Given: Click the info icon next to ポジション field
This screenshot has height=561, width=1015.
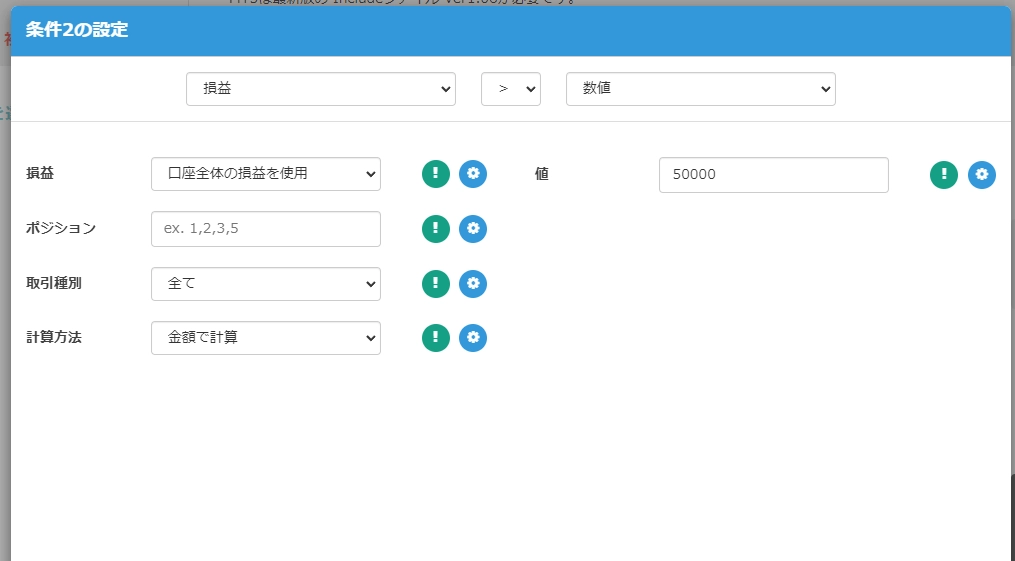Looking at the screenshot, I should pyautogui.click(x=435, y=229).
